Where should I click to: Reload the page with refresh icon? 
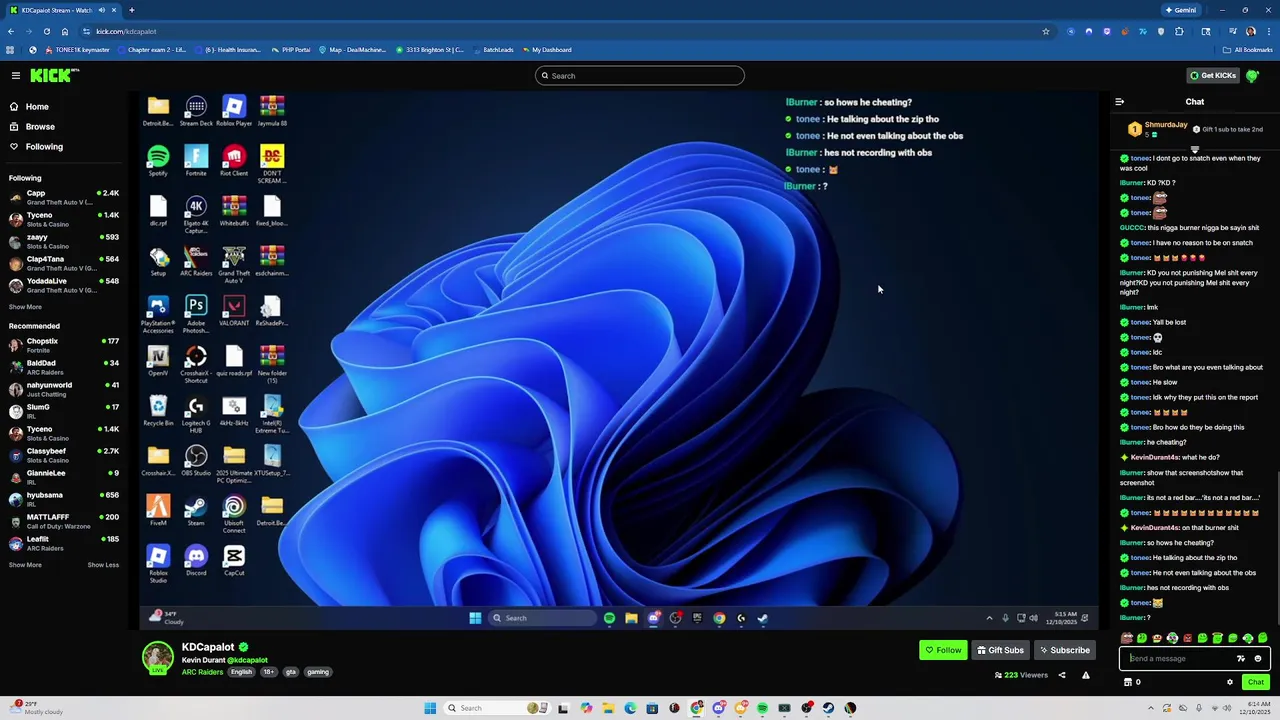(x=46, y=31)
